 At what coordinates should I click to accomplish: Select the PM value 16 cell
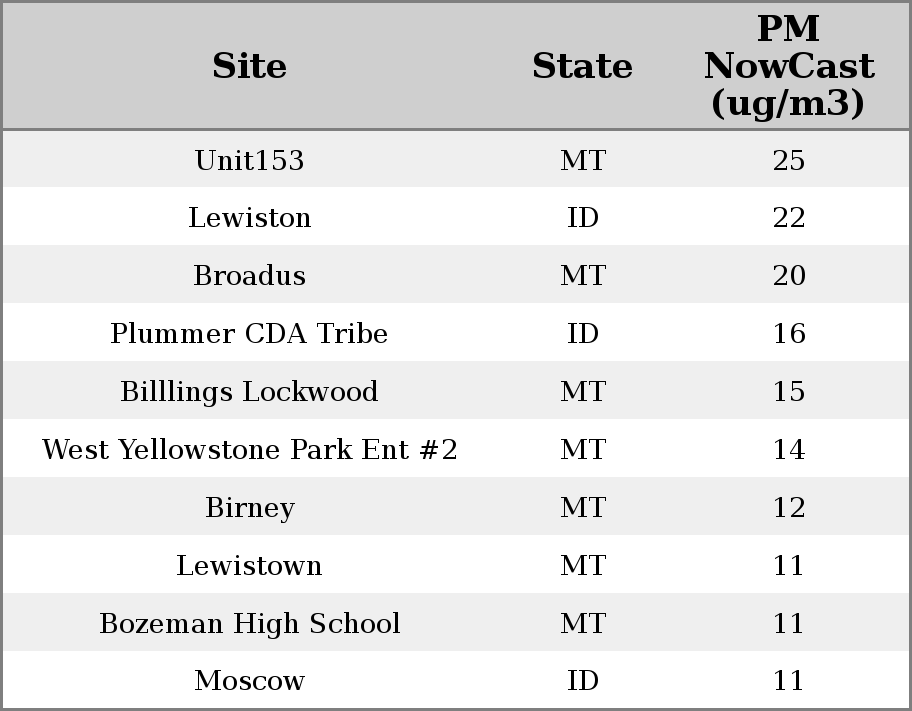pos(788,334)
